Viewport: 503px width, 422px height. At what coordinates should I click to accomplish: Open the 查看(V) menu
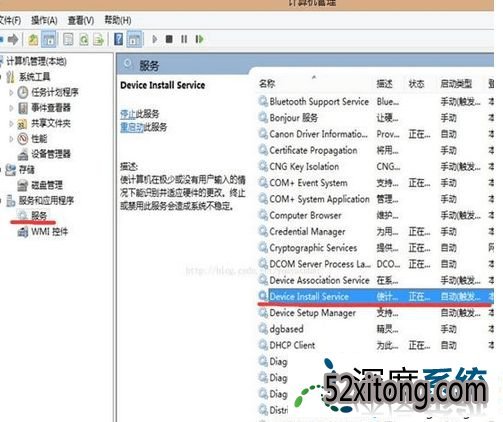pos(81,20)
